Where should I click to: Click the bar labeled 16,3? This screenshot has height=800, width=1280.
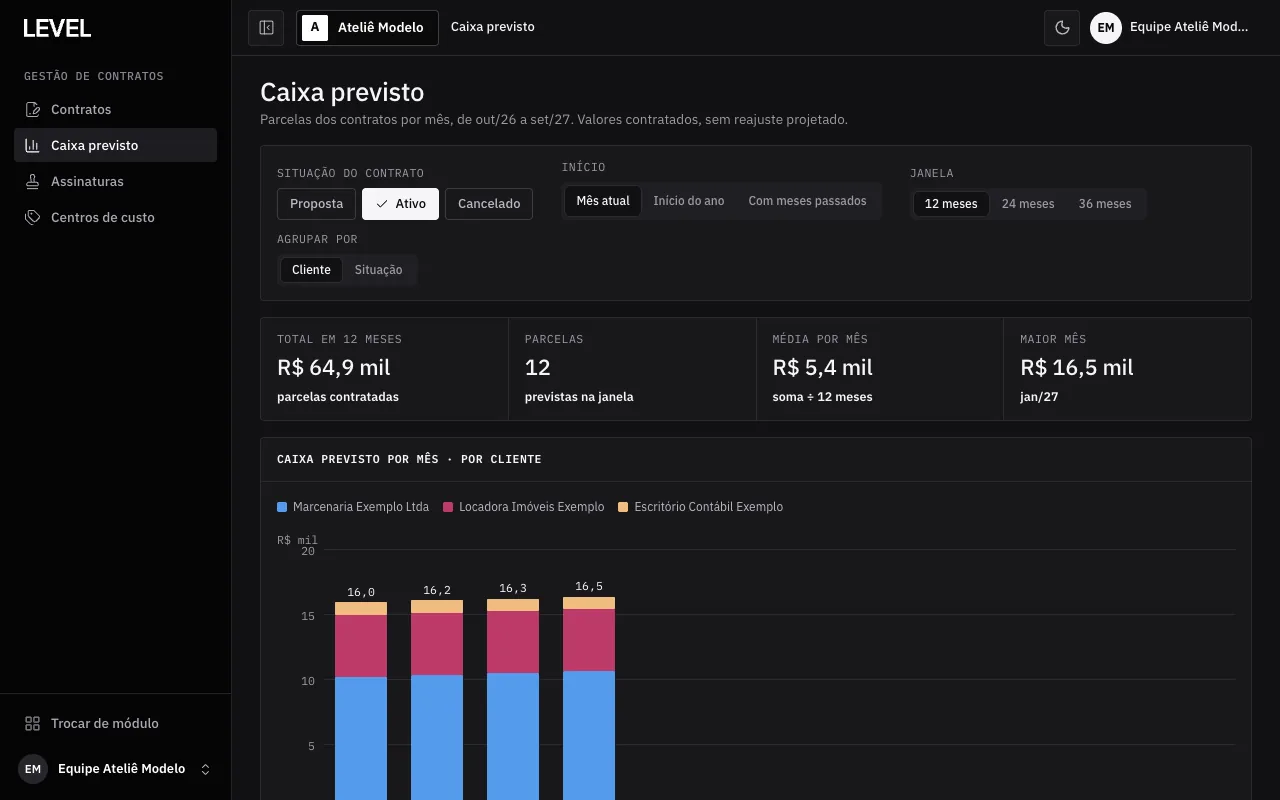coord(513,699)
